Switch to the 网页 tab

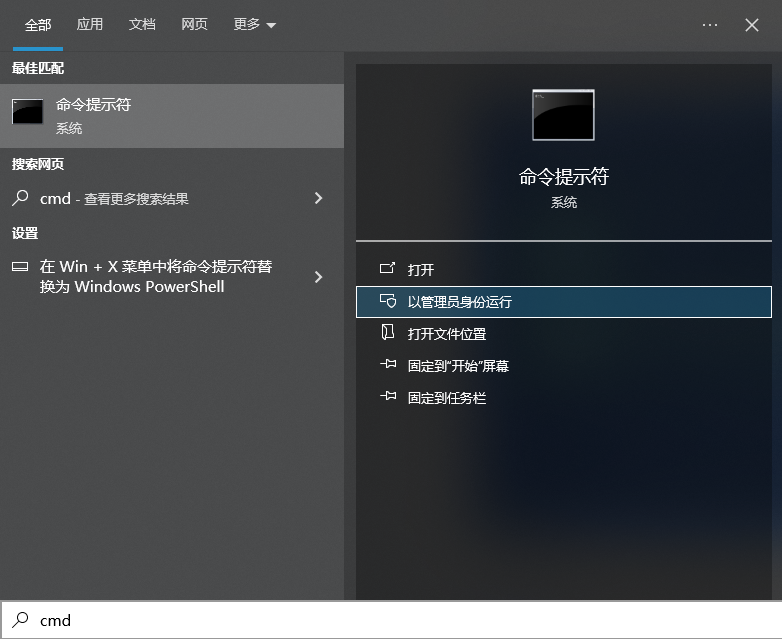(195, 24)
